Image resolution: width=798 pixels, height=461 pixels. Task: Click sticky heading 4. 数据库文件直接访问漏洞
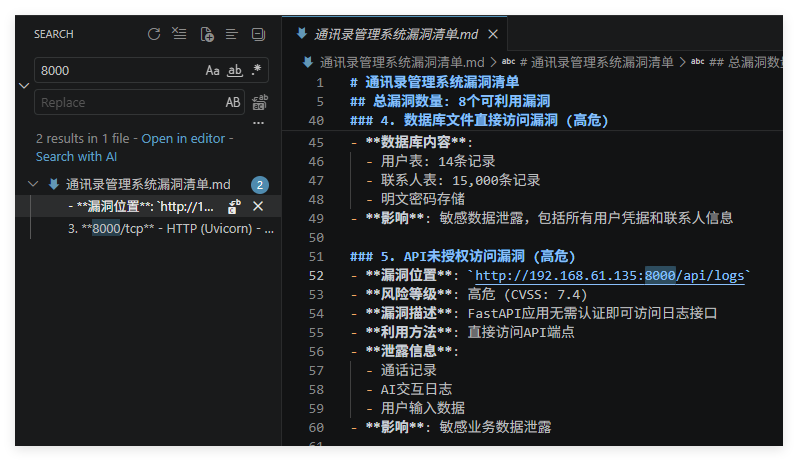pyautogui.click(x=479, y=120)
